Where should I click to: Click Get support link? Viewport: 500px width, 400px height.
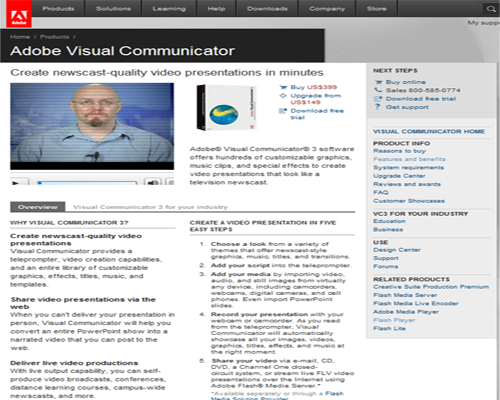407,107
